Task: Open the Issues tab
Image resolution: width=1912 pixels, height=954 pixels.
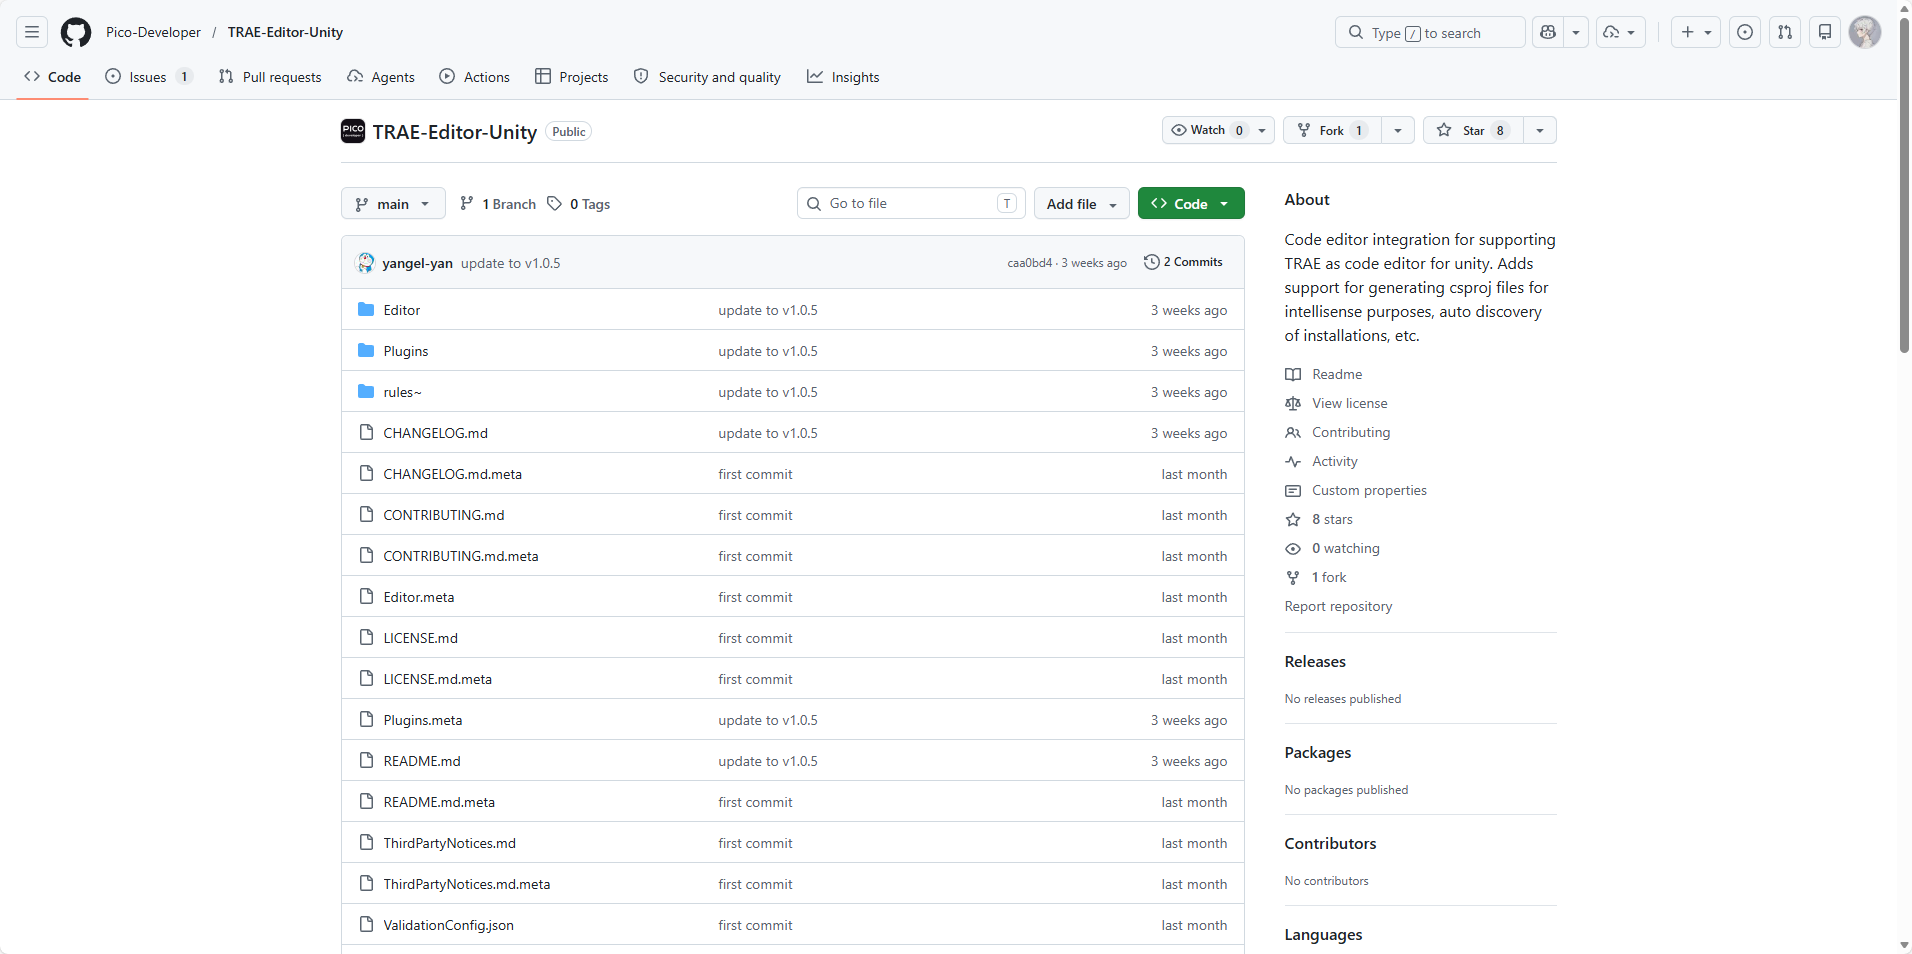Action: tap(148, 77)
